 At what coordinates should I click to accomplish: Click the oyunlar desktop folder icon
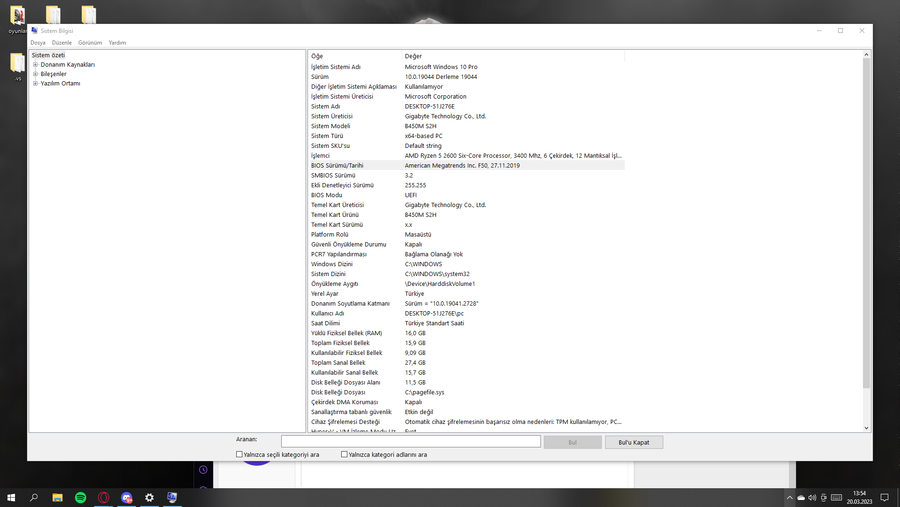point(17,19)
